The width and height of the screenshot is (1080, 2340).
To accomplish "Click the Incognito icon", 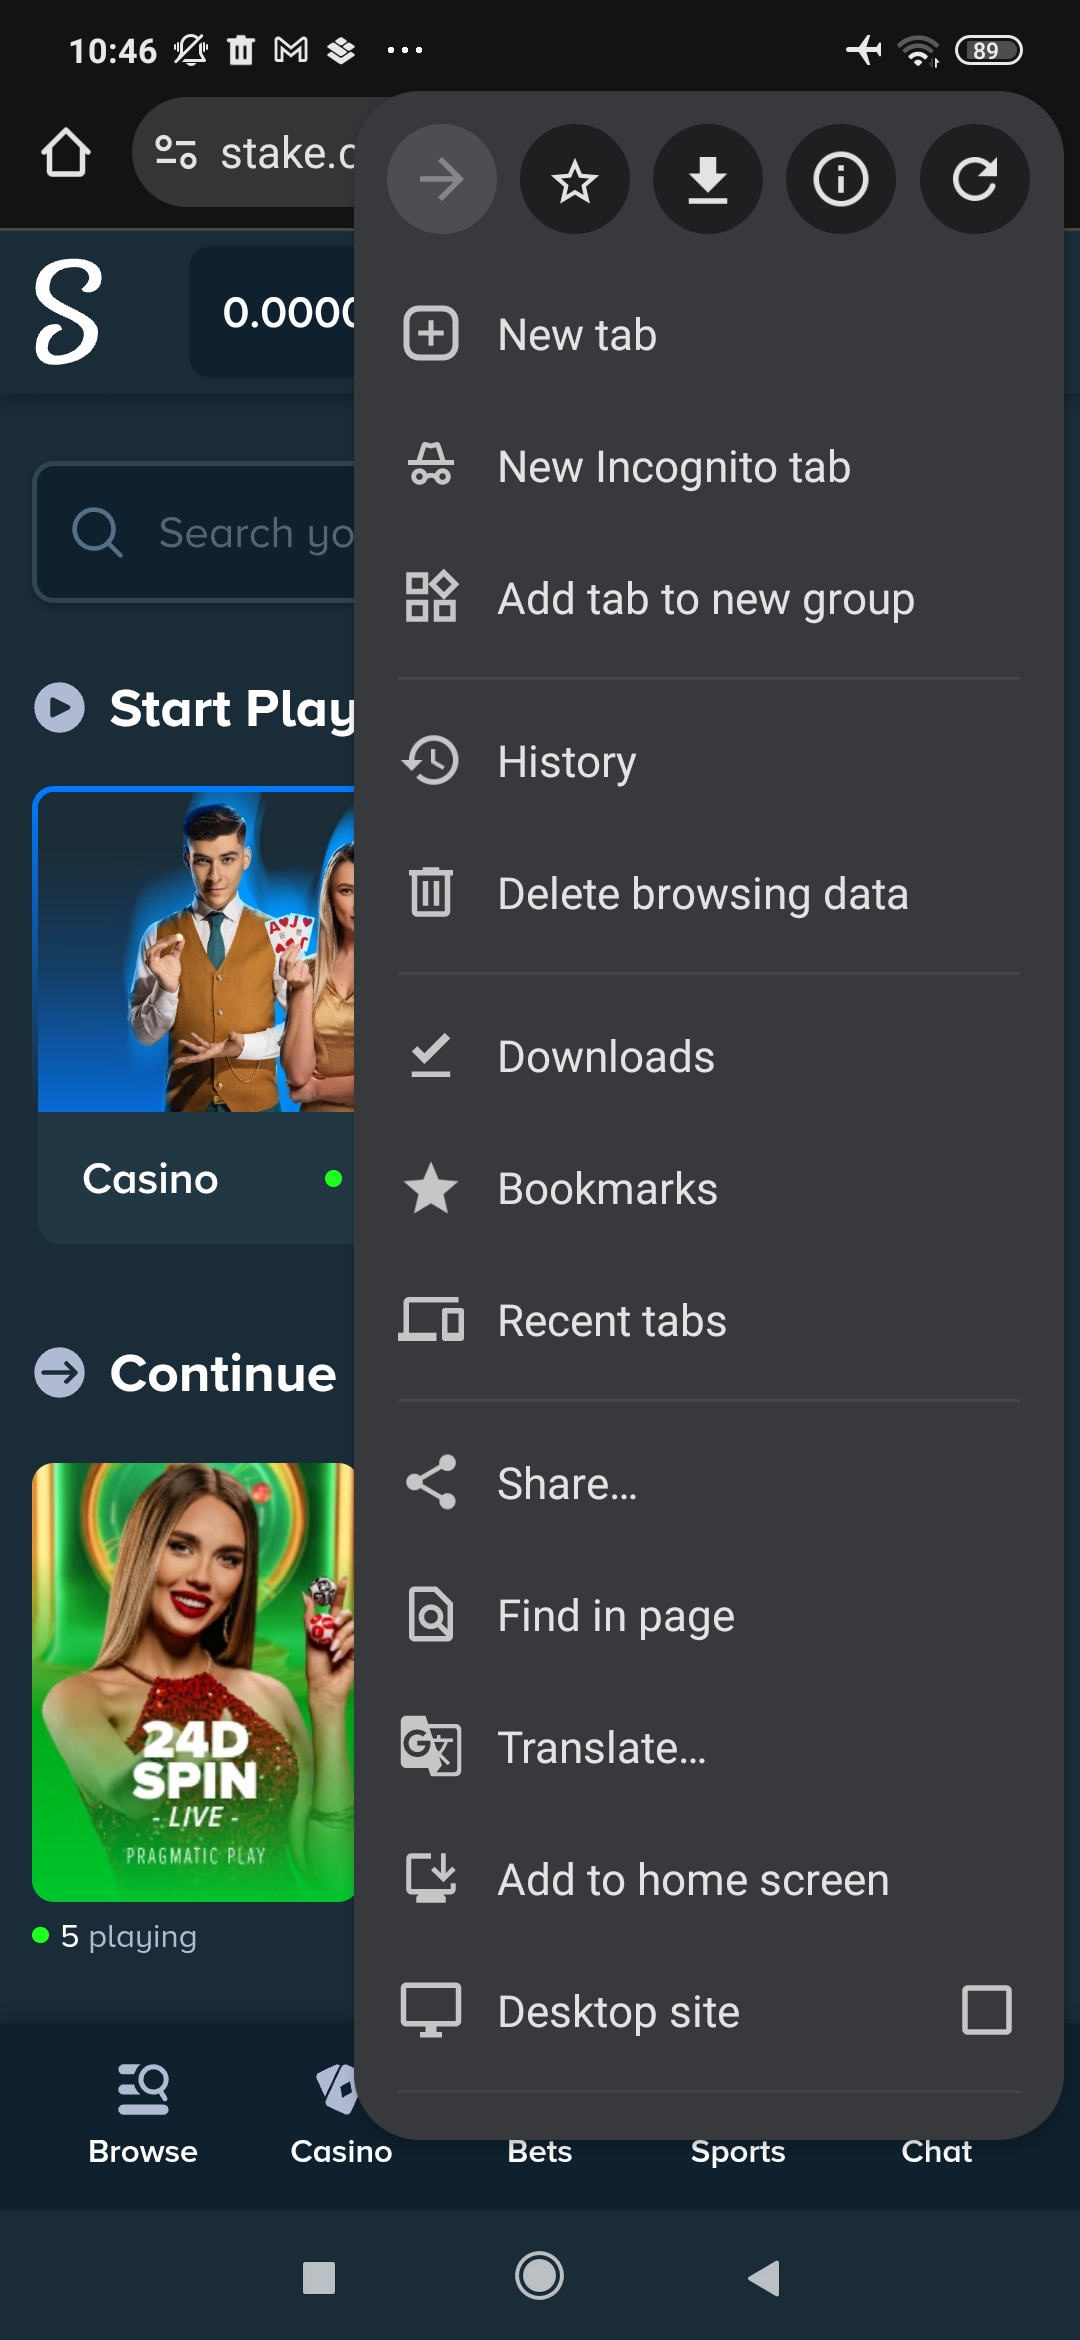I will point(431,466).
